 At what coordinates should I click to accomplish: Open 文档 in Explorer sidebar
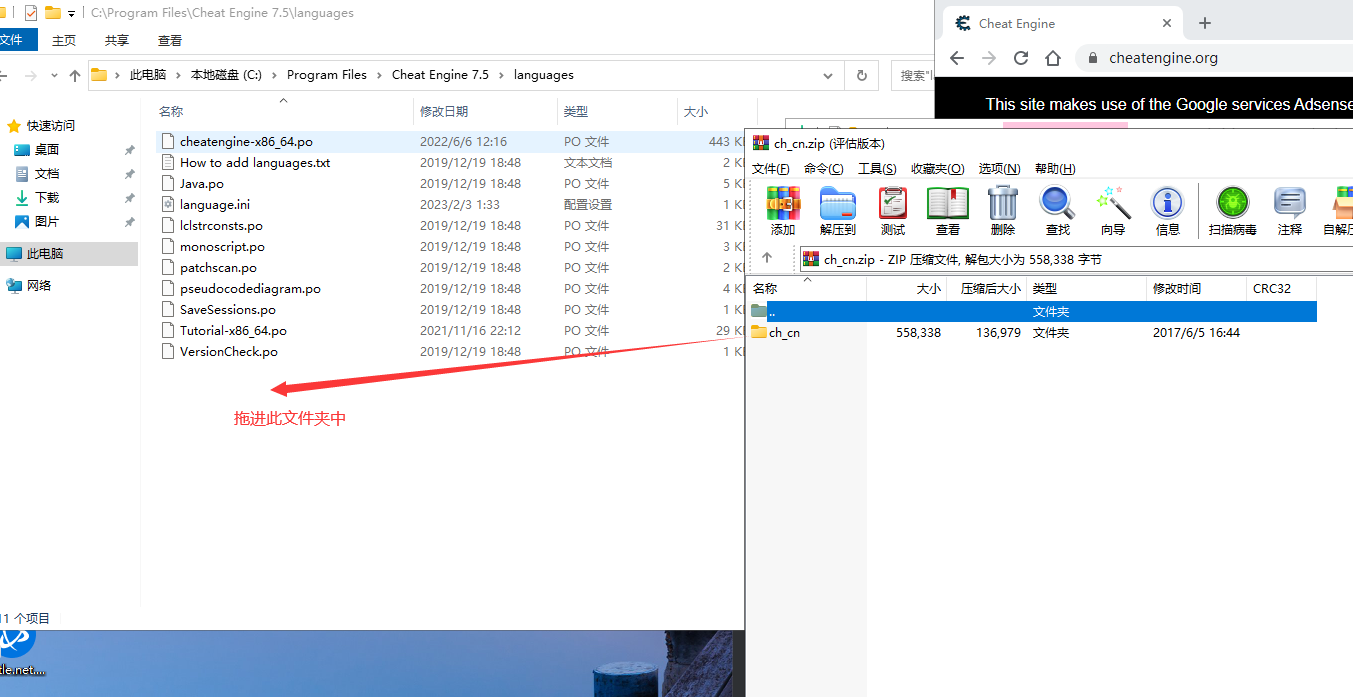click(47, 174)
